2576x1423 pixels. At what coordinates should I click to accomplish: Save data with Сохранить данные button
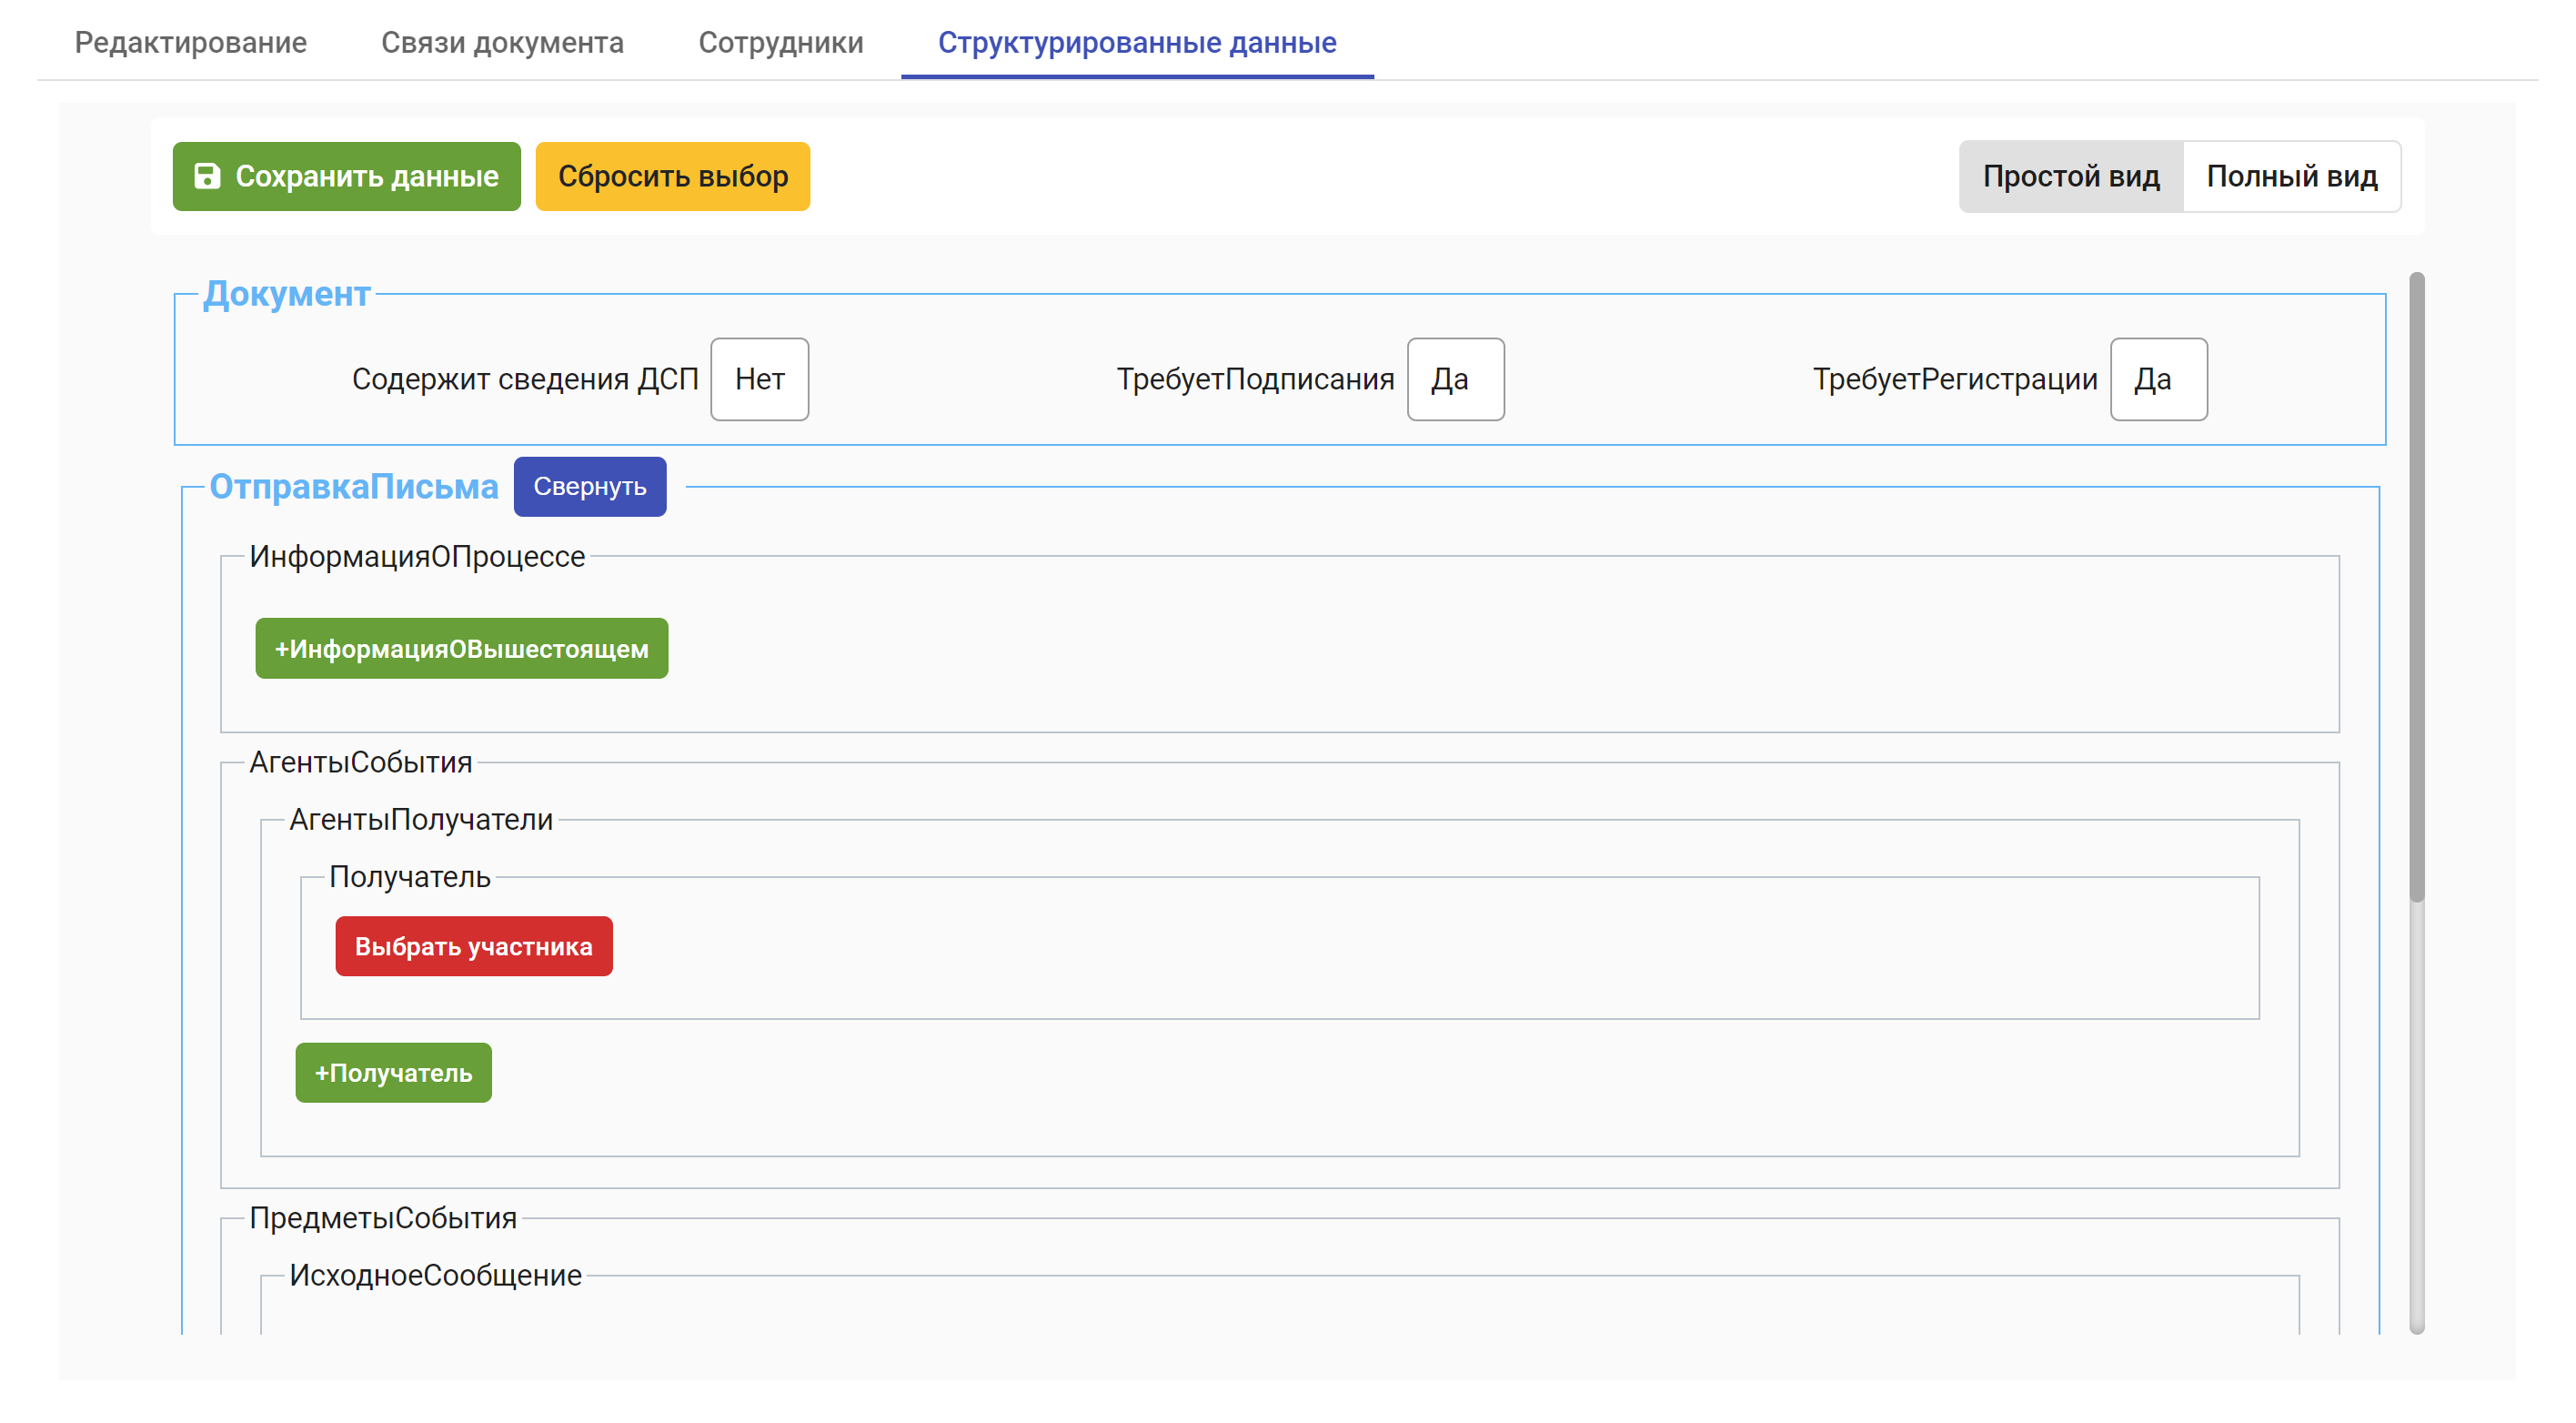pyautogui.click(x=346, y=176)
